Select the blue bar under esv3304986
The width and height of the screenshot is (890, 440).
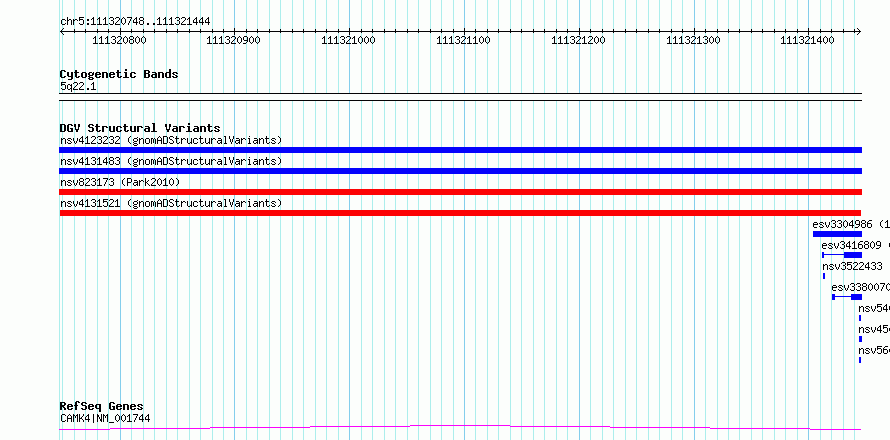(x=837, y=234)
